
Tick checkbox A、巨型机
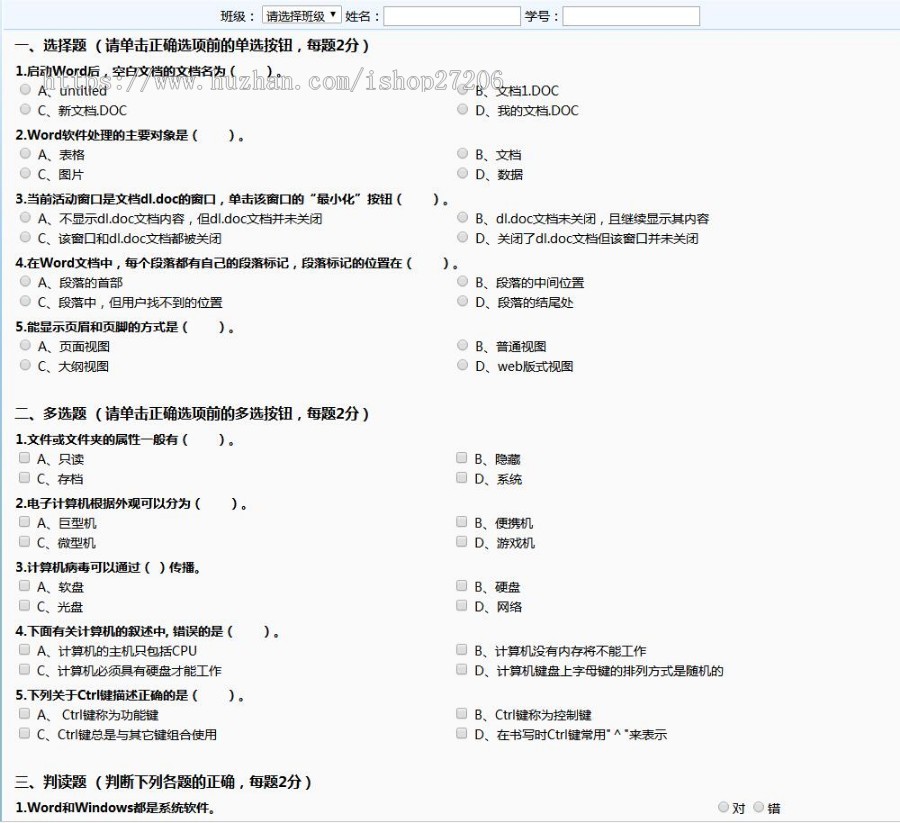point(24,522)
